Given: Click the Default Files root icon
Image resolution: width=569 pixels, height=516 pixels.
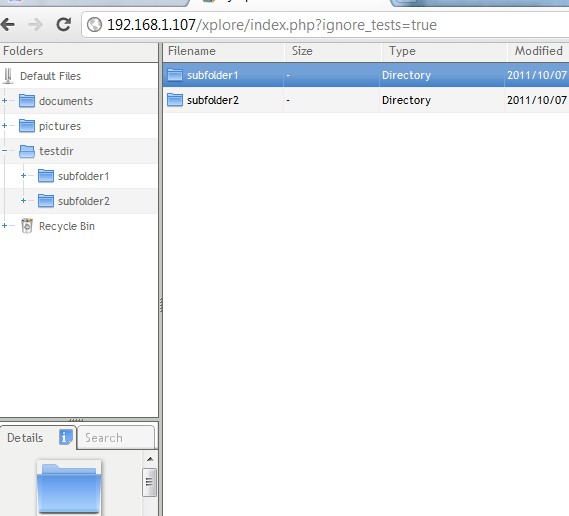Looking at the screenshot, I should click(x=8, y=76).
